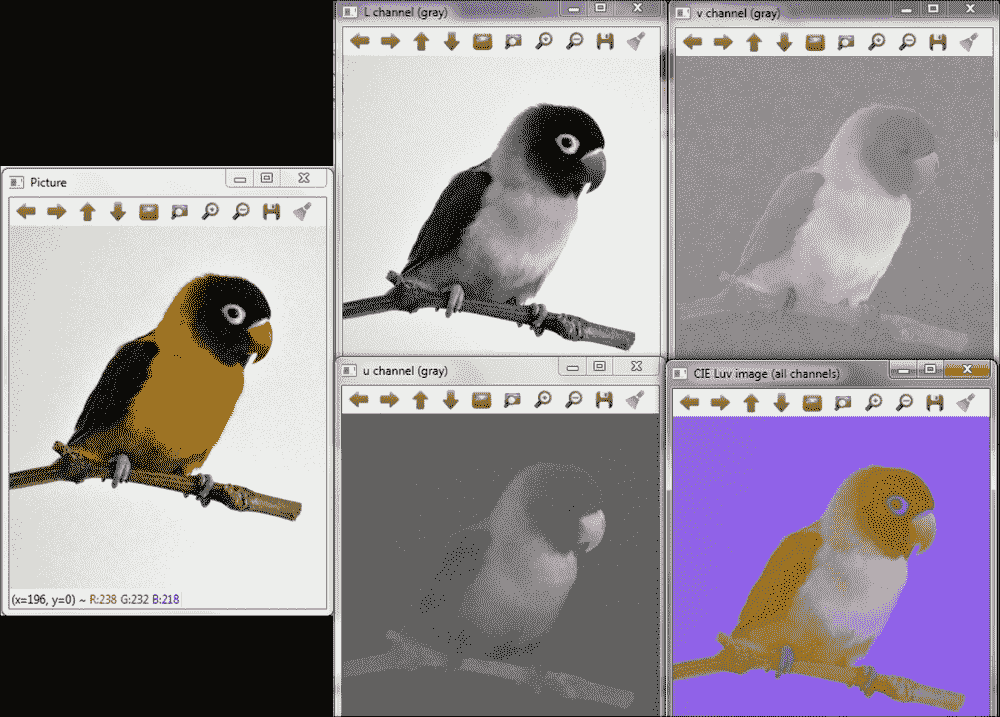This screenshot has height=717, width=1000.
Task: Pan left in the Picture window
Action: click(26, 211)
